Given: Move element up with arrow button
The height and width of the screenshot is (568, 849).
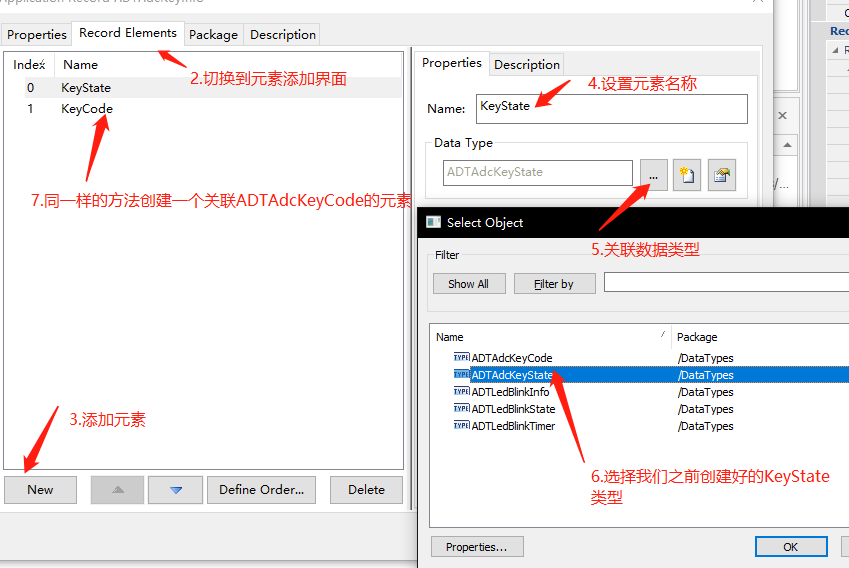Looking at the screenshot, I should point(117,490).
